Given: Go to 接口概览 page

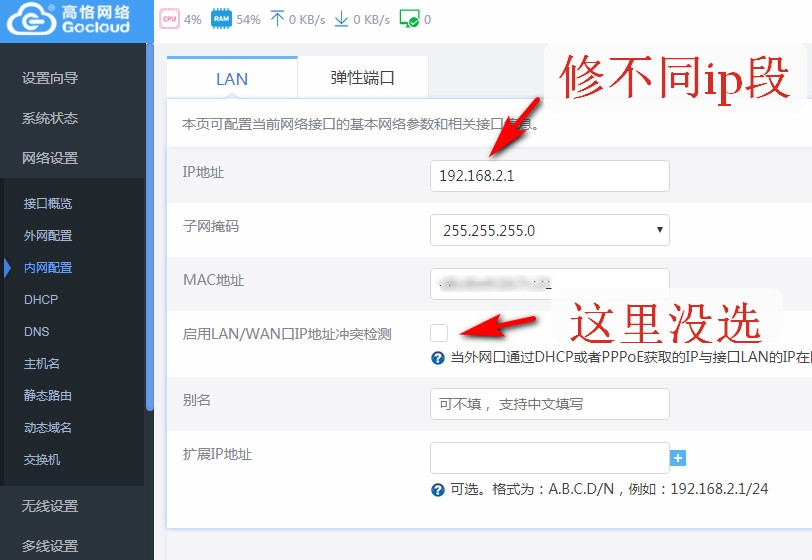Looking at the screenshot, I should [48, 204].
